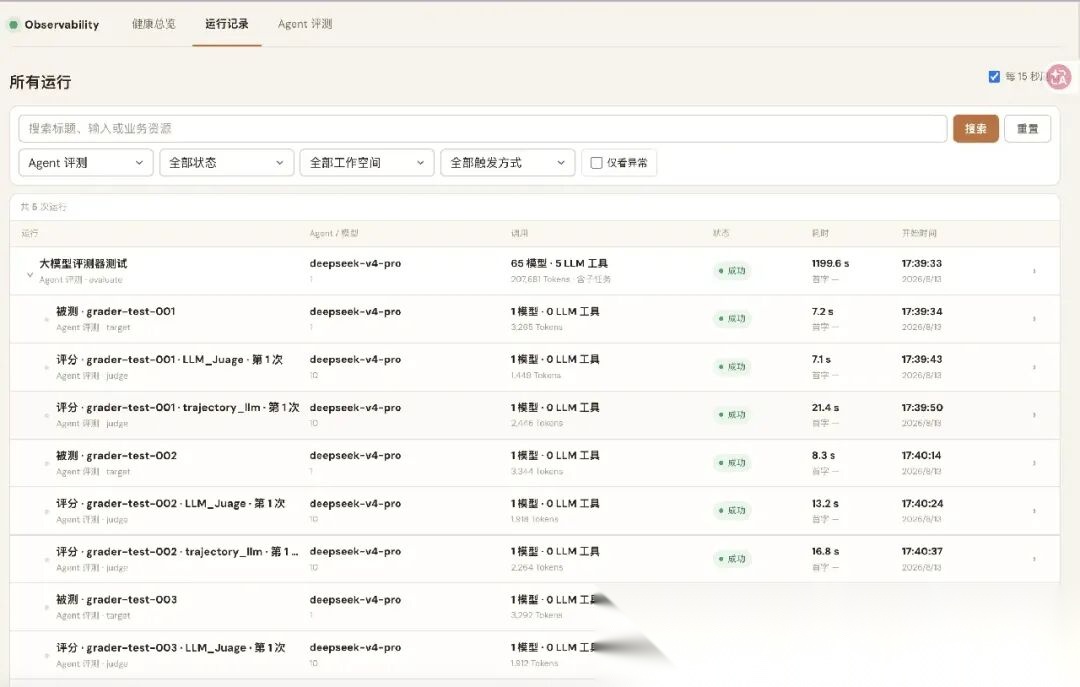Open row arrow for grader-test-002 trajectory_llm
Viewport: 1080px width, 687px height.
pyautogui.click(x=1034, y=559)
